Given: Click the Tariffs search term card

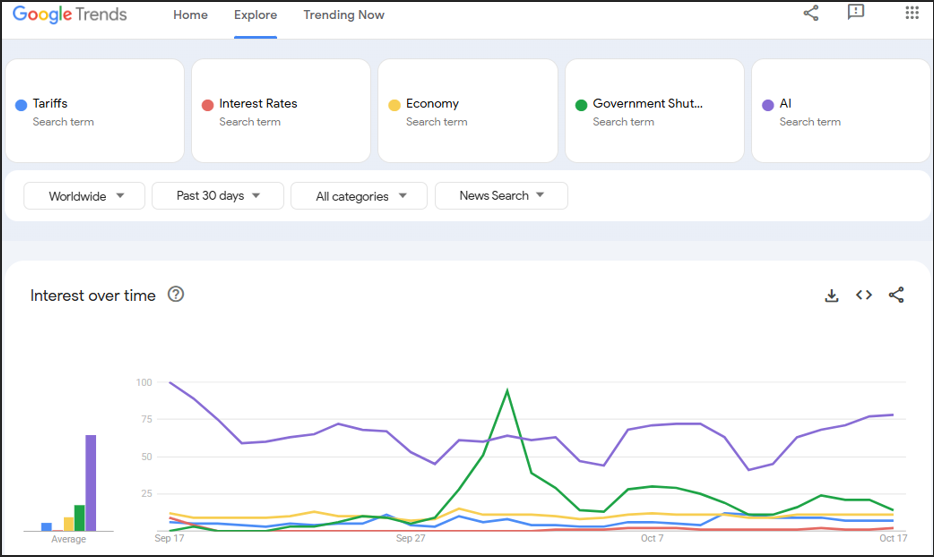Looking at the screenshot, I should [x=95, y=110].
